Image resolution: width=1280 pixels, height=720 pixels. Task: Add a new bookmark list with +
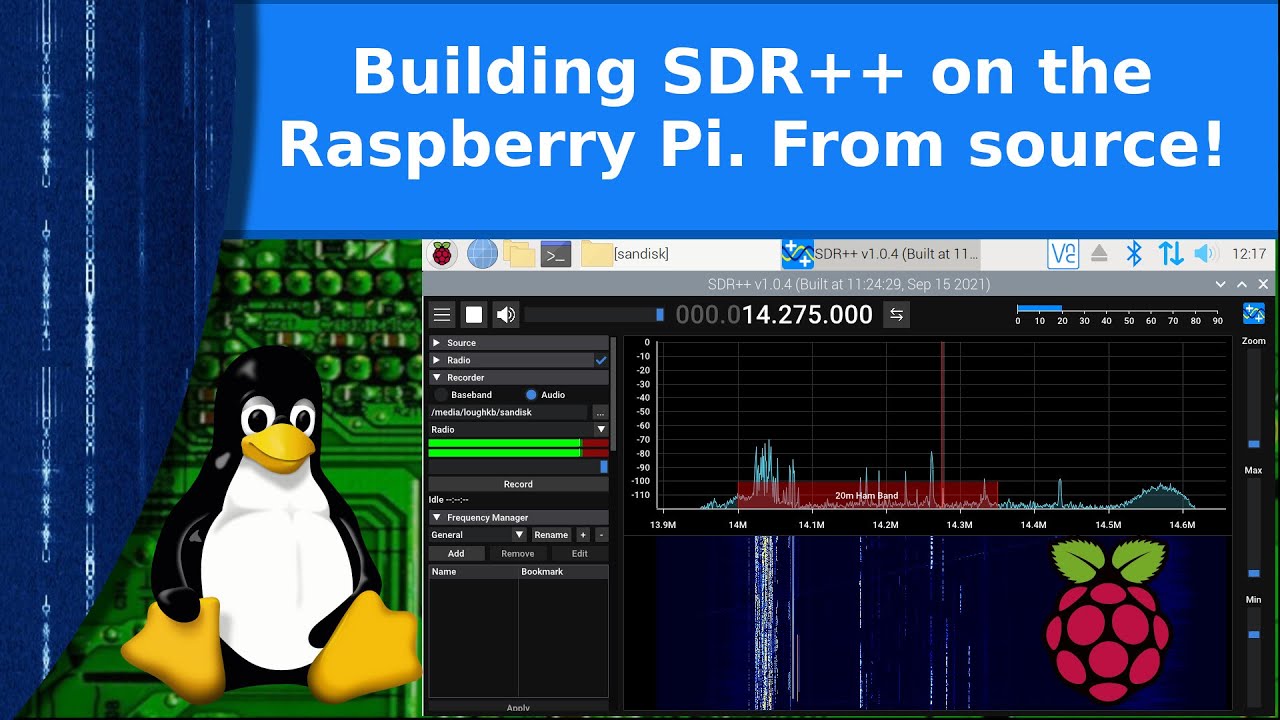(583, 535)
